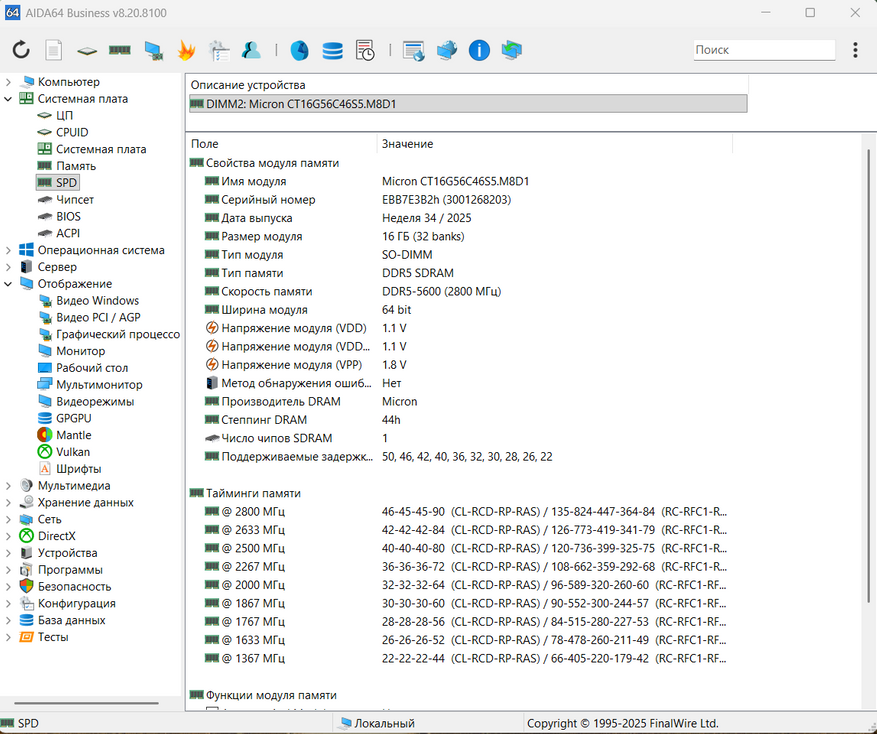Select Мультимонитор tree item
The image size is (877, 734).
click(x=99, y=384)
